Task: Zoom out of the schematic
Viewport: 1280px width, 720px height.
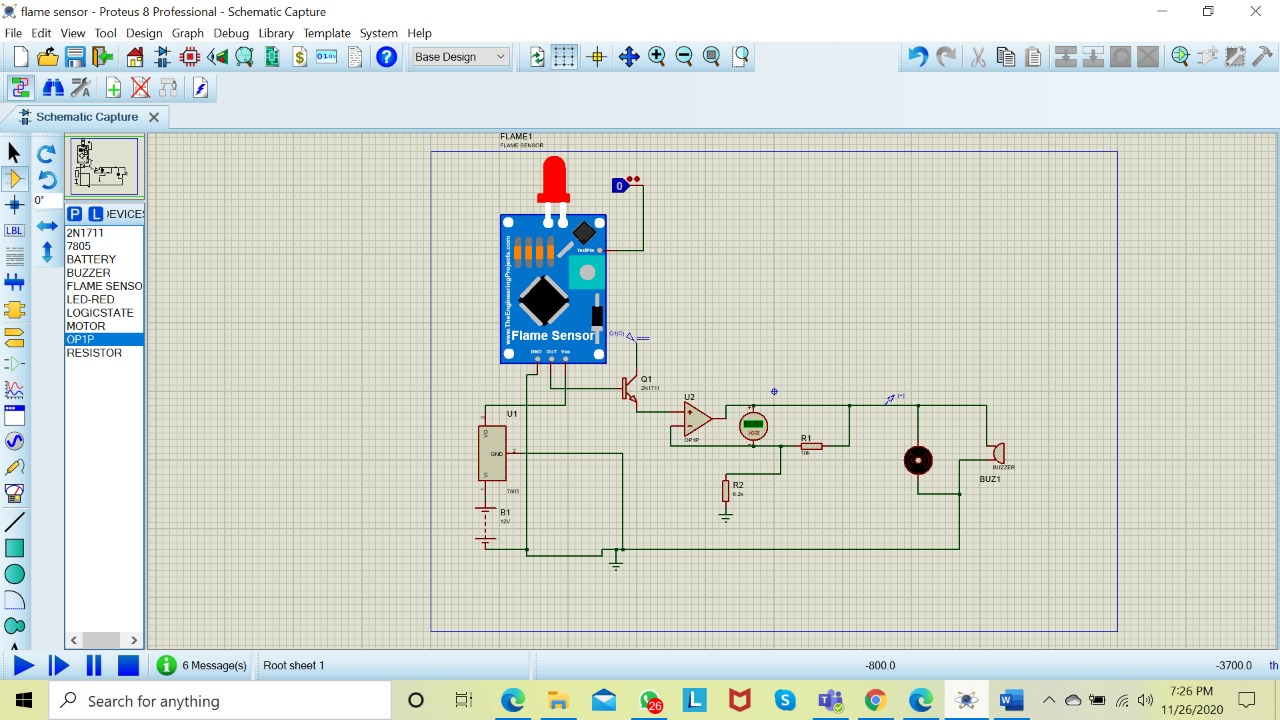Action: pyautogui.click(x=684, y=57)
